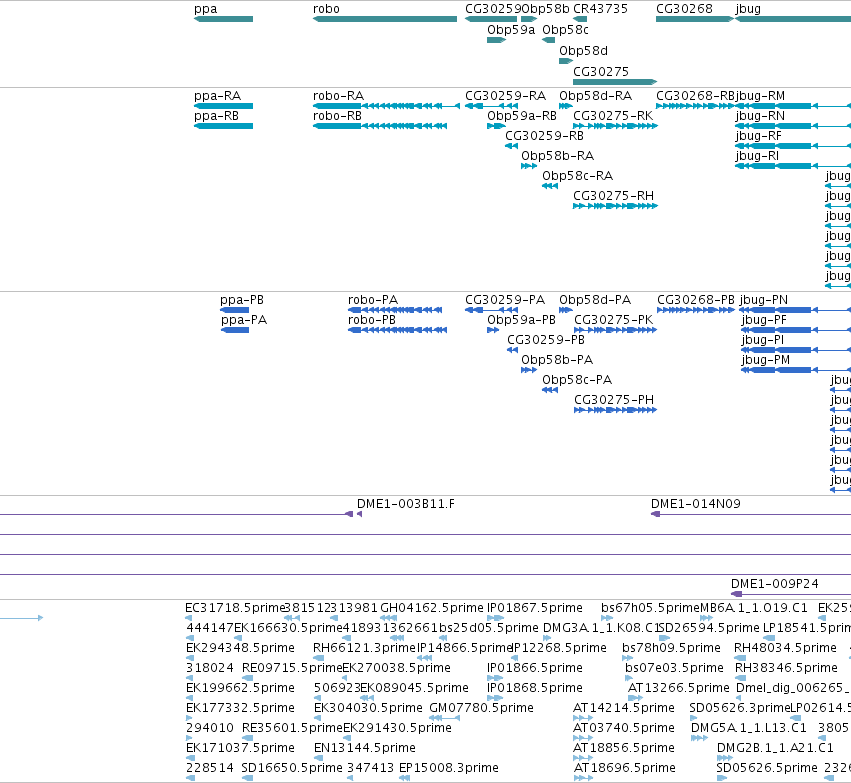851x783 pixels.
Task: Click the 'EK171037.5prime' EST label
Action: point(240,748)
